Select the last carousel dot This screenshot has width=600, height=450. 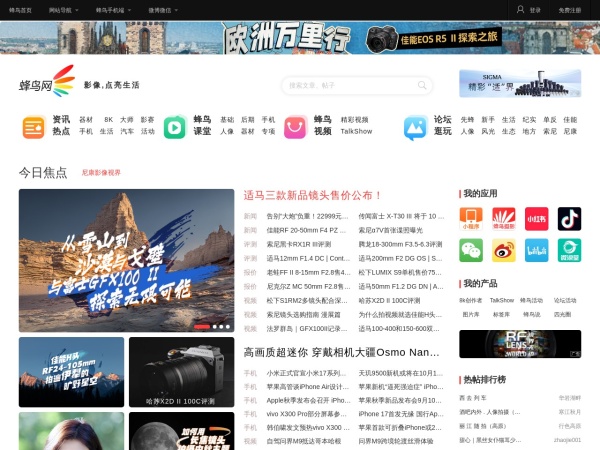coord(228,327)
